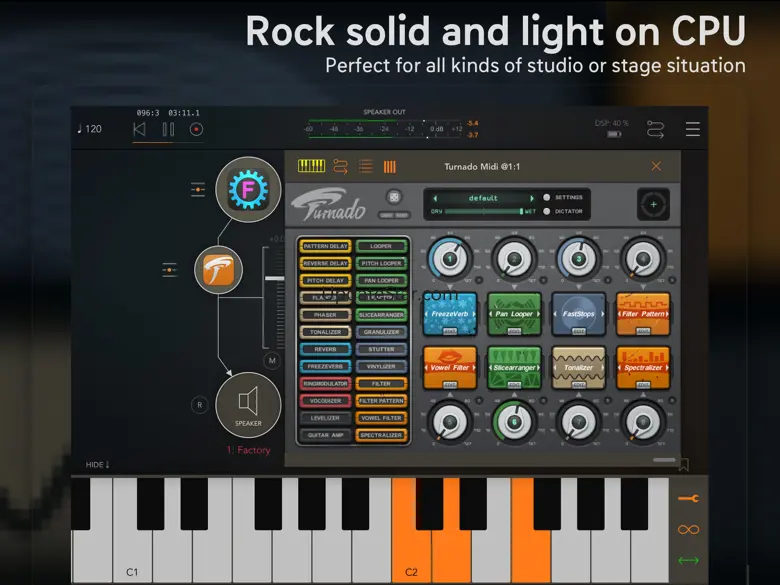Adjust the Dry/Wet slider
Screen dimensions: 780x585
click(x=484, y=211)
